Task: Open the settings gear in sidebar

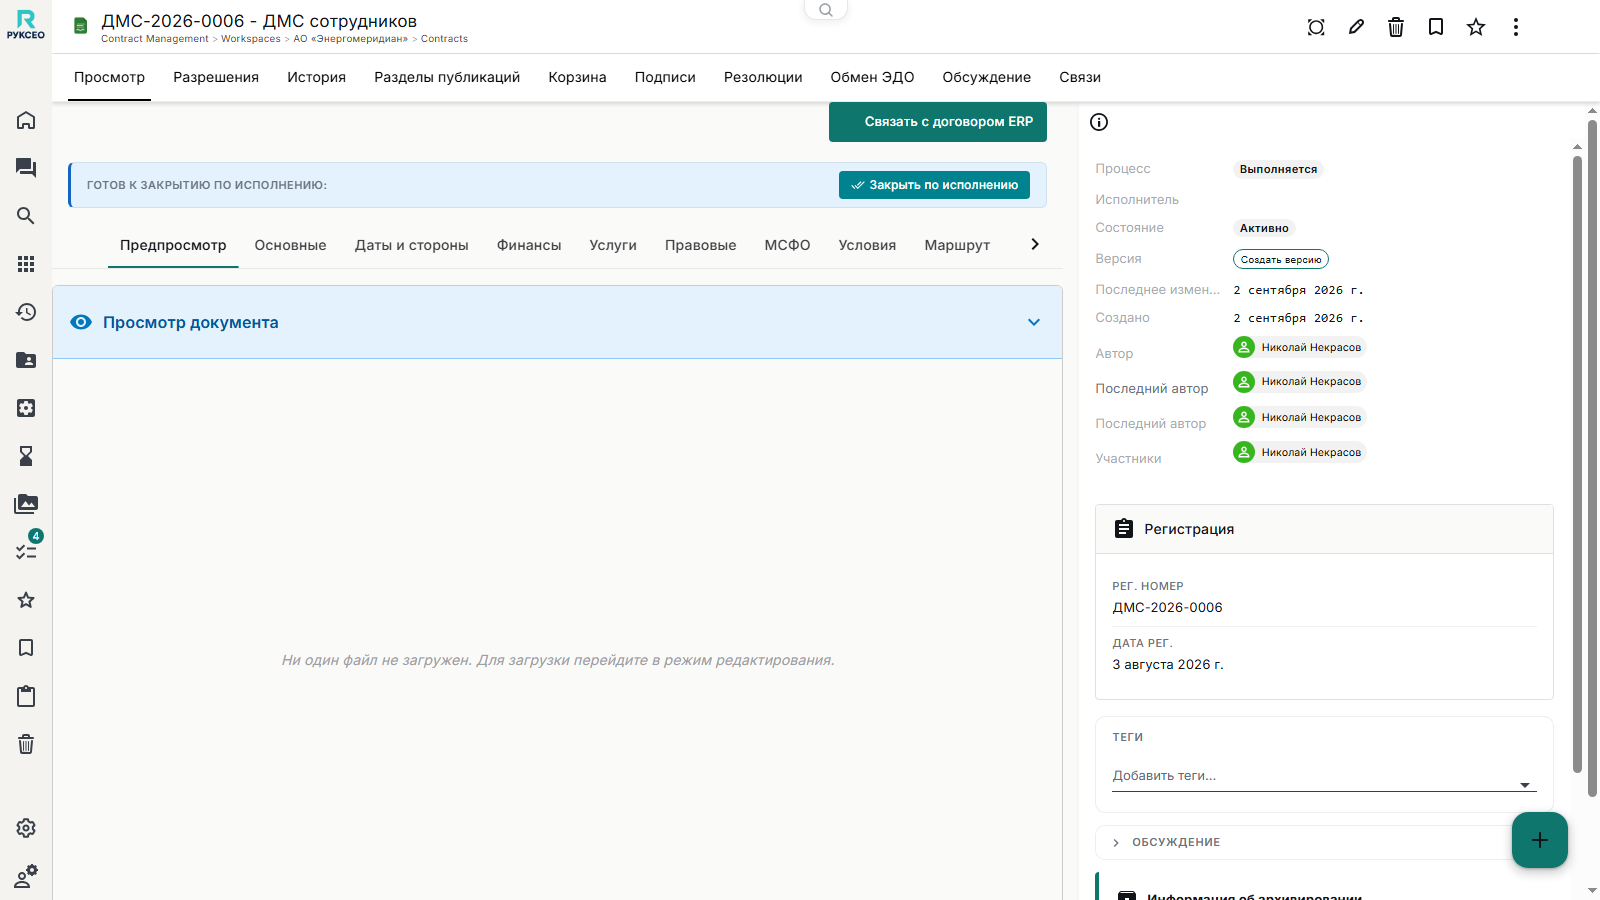Action: [x=26, y=828]
